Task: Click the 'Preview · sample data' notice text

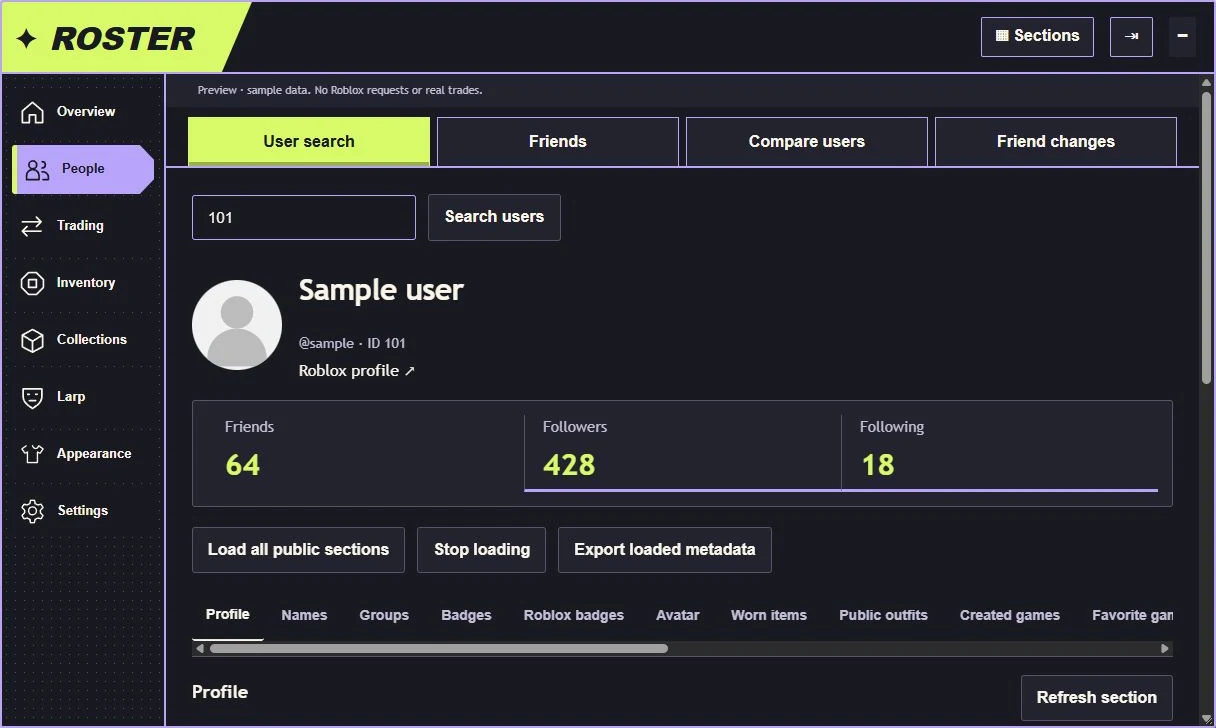Action: 340,90
